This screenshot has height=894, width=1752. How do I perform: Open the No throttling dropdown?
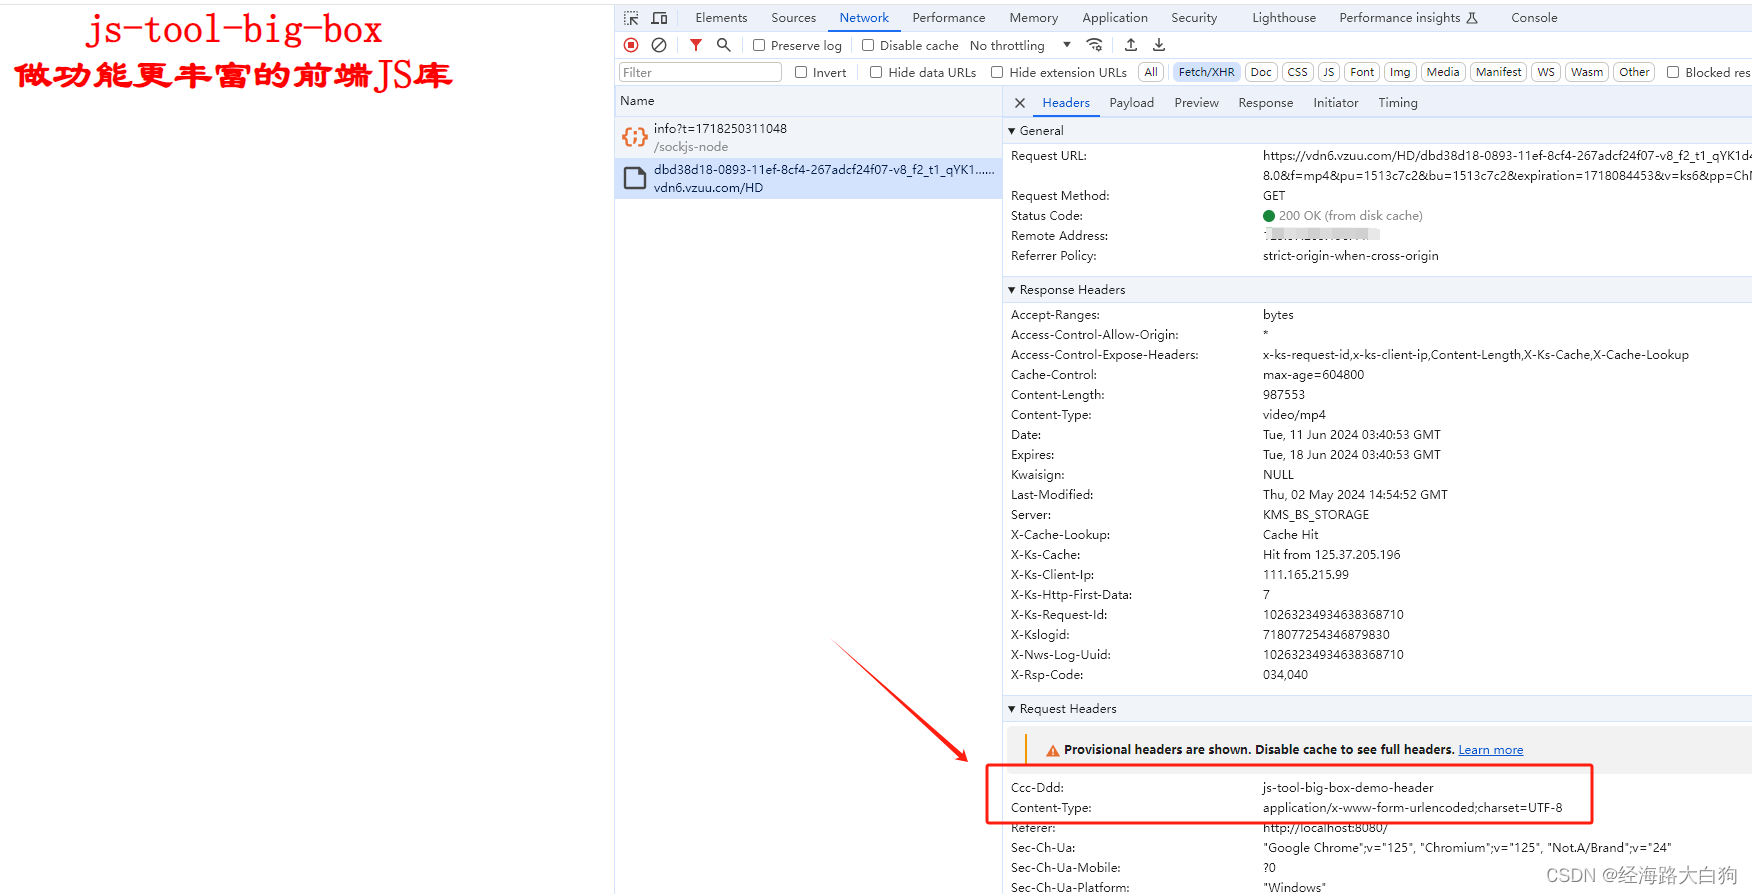coord(1020,45)
